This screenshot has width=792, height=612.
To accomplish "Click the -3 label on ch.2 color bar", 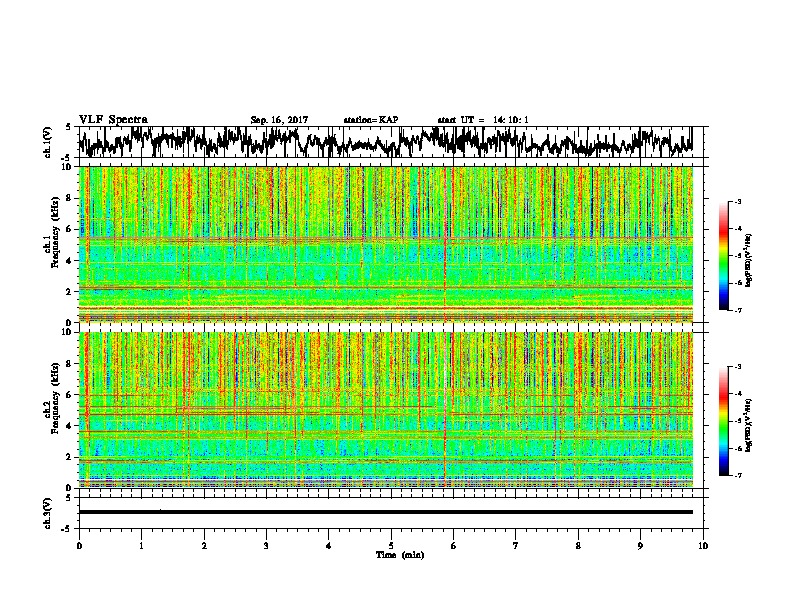I will tap(737, 367).
